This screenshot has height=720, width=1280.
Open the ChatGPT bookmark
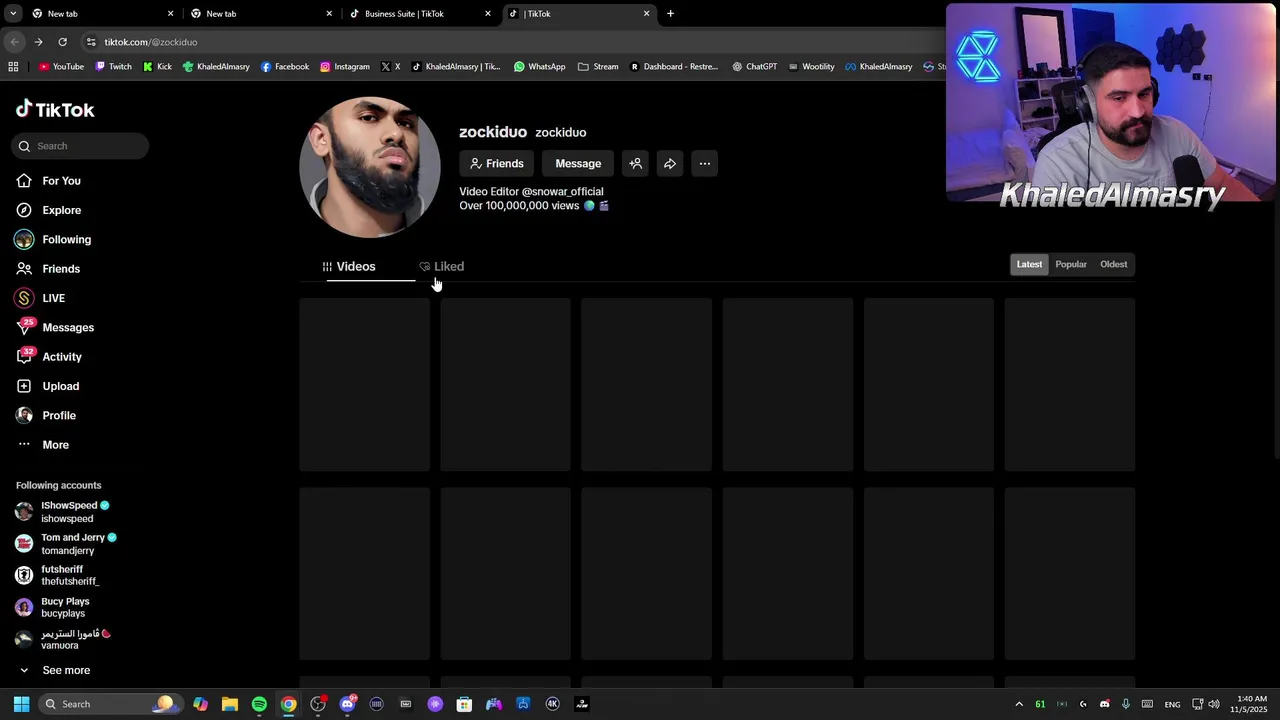(x=754, y=67)
